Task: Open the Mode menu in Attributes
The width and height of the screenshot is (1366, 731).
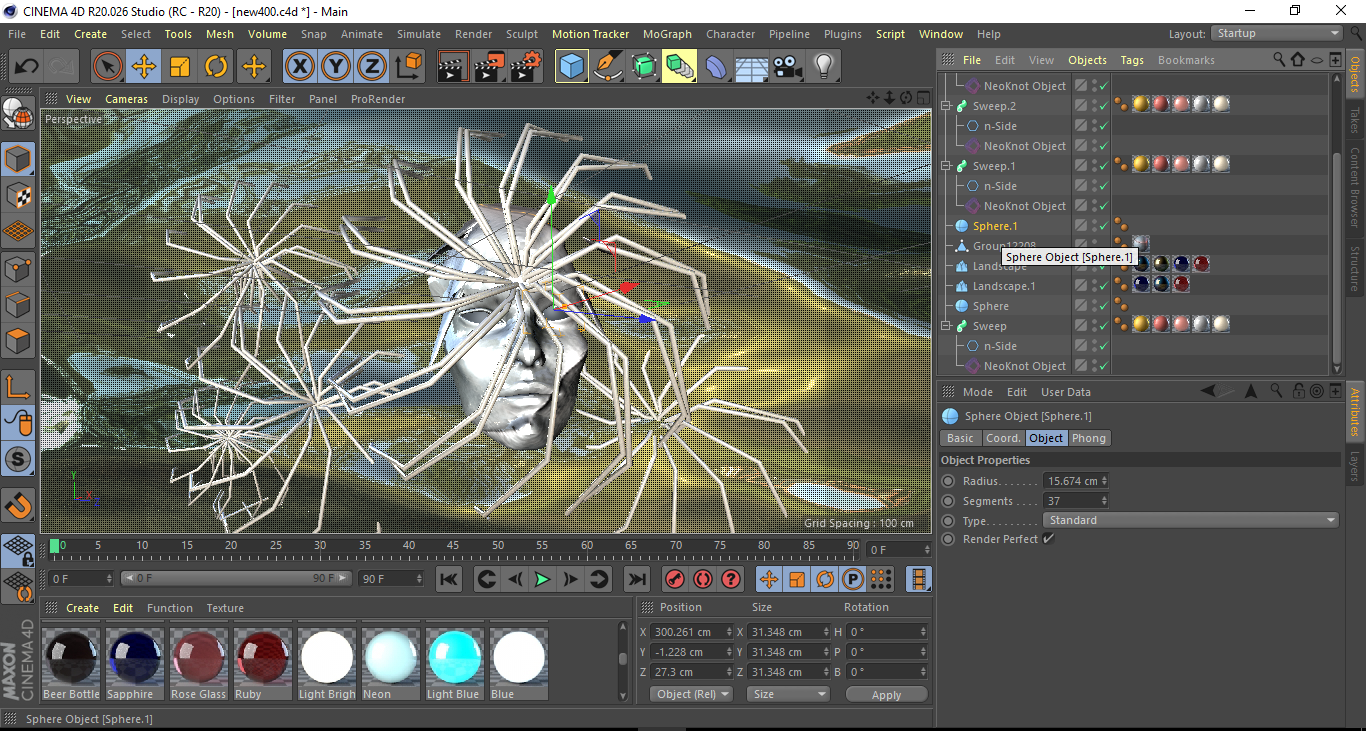Action: tap(978, 392)
